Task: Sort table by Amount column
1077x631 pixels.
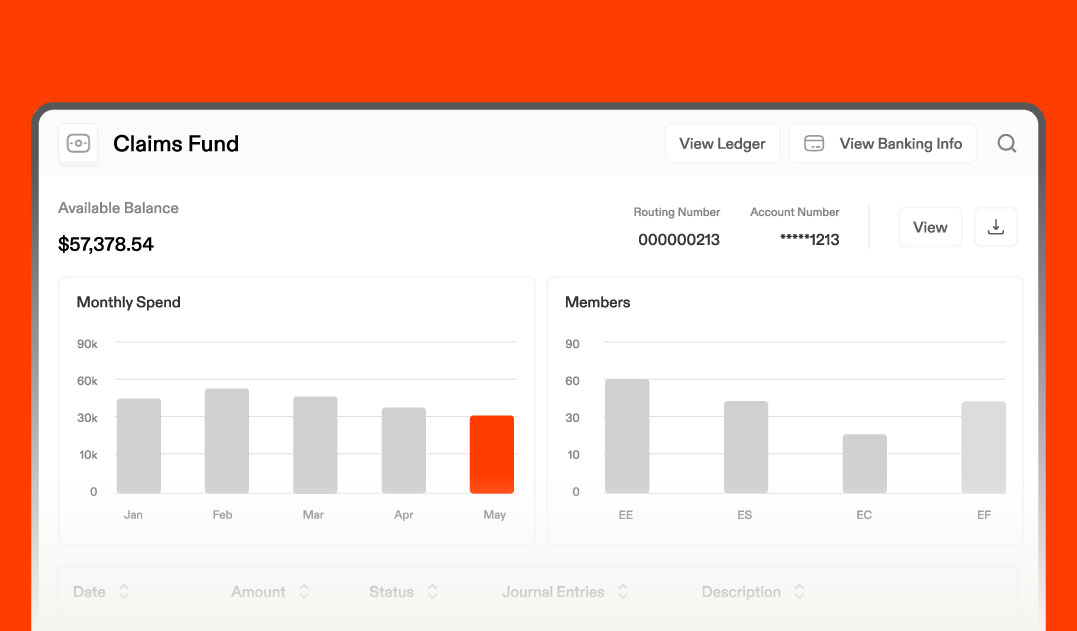Action: 270,592
